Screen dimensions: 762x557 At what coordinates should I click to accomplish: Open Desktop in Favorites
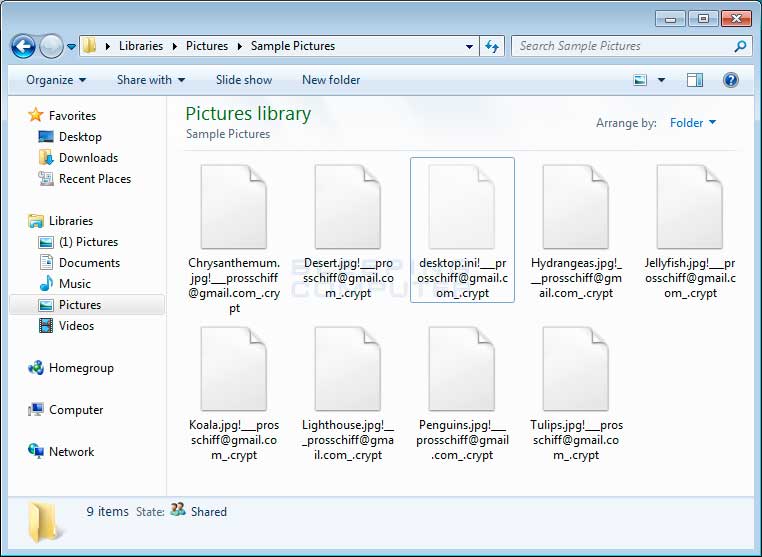pos(80,137)
